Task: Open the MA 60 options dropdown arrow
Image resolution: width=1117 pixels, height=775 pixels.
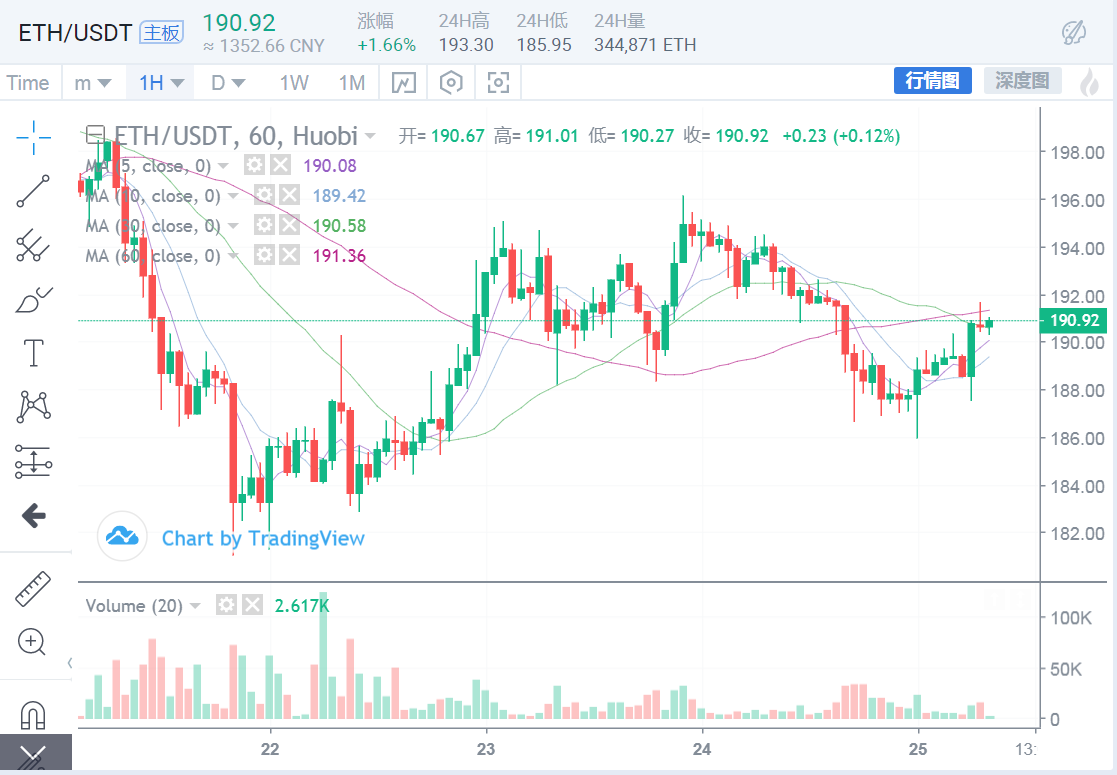Action: (233, 256)
